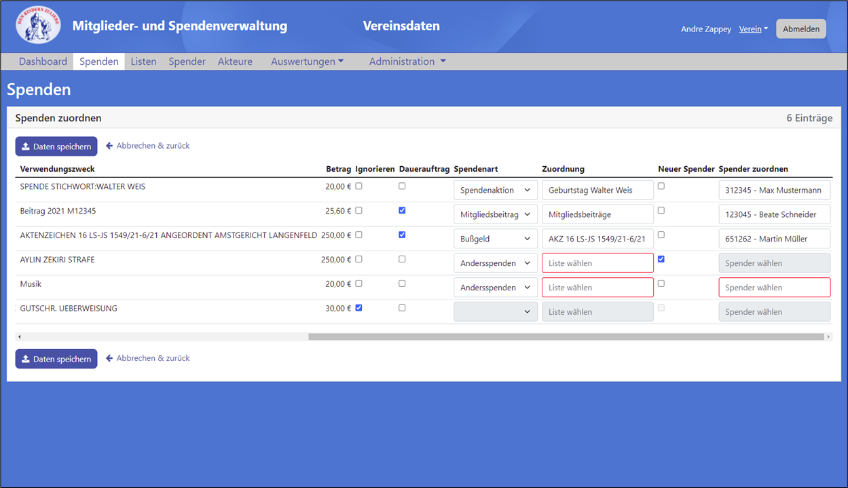848x488 pixels.
Task: Go to the Akteure tab
Action: click(235, 62)
